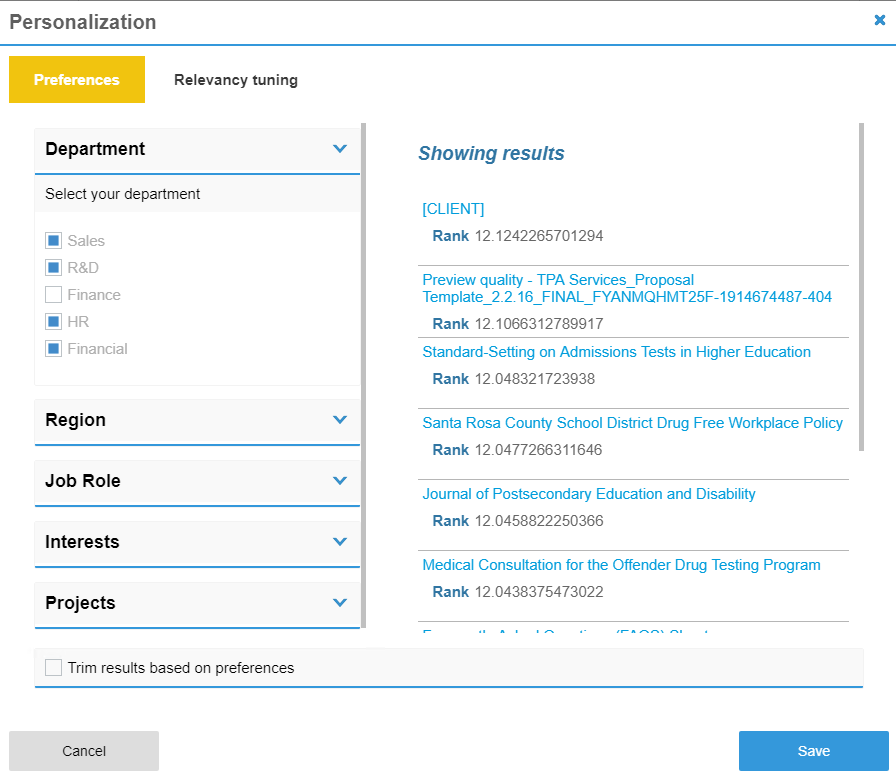
Task: Uncheck the R&D department checkbox
Action: click(54, 268)
